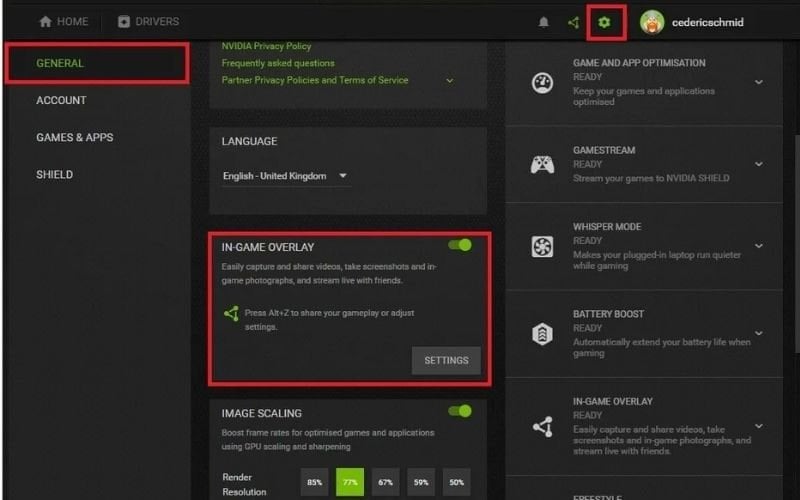Open GAMES & APPS settings section
Image resolution: width=800 pixels, height=500 pixels.
click(75, 138)
